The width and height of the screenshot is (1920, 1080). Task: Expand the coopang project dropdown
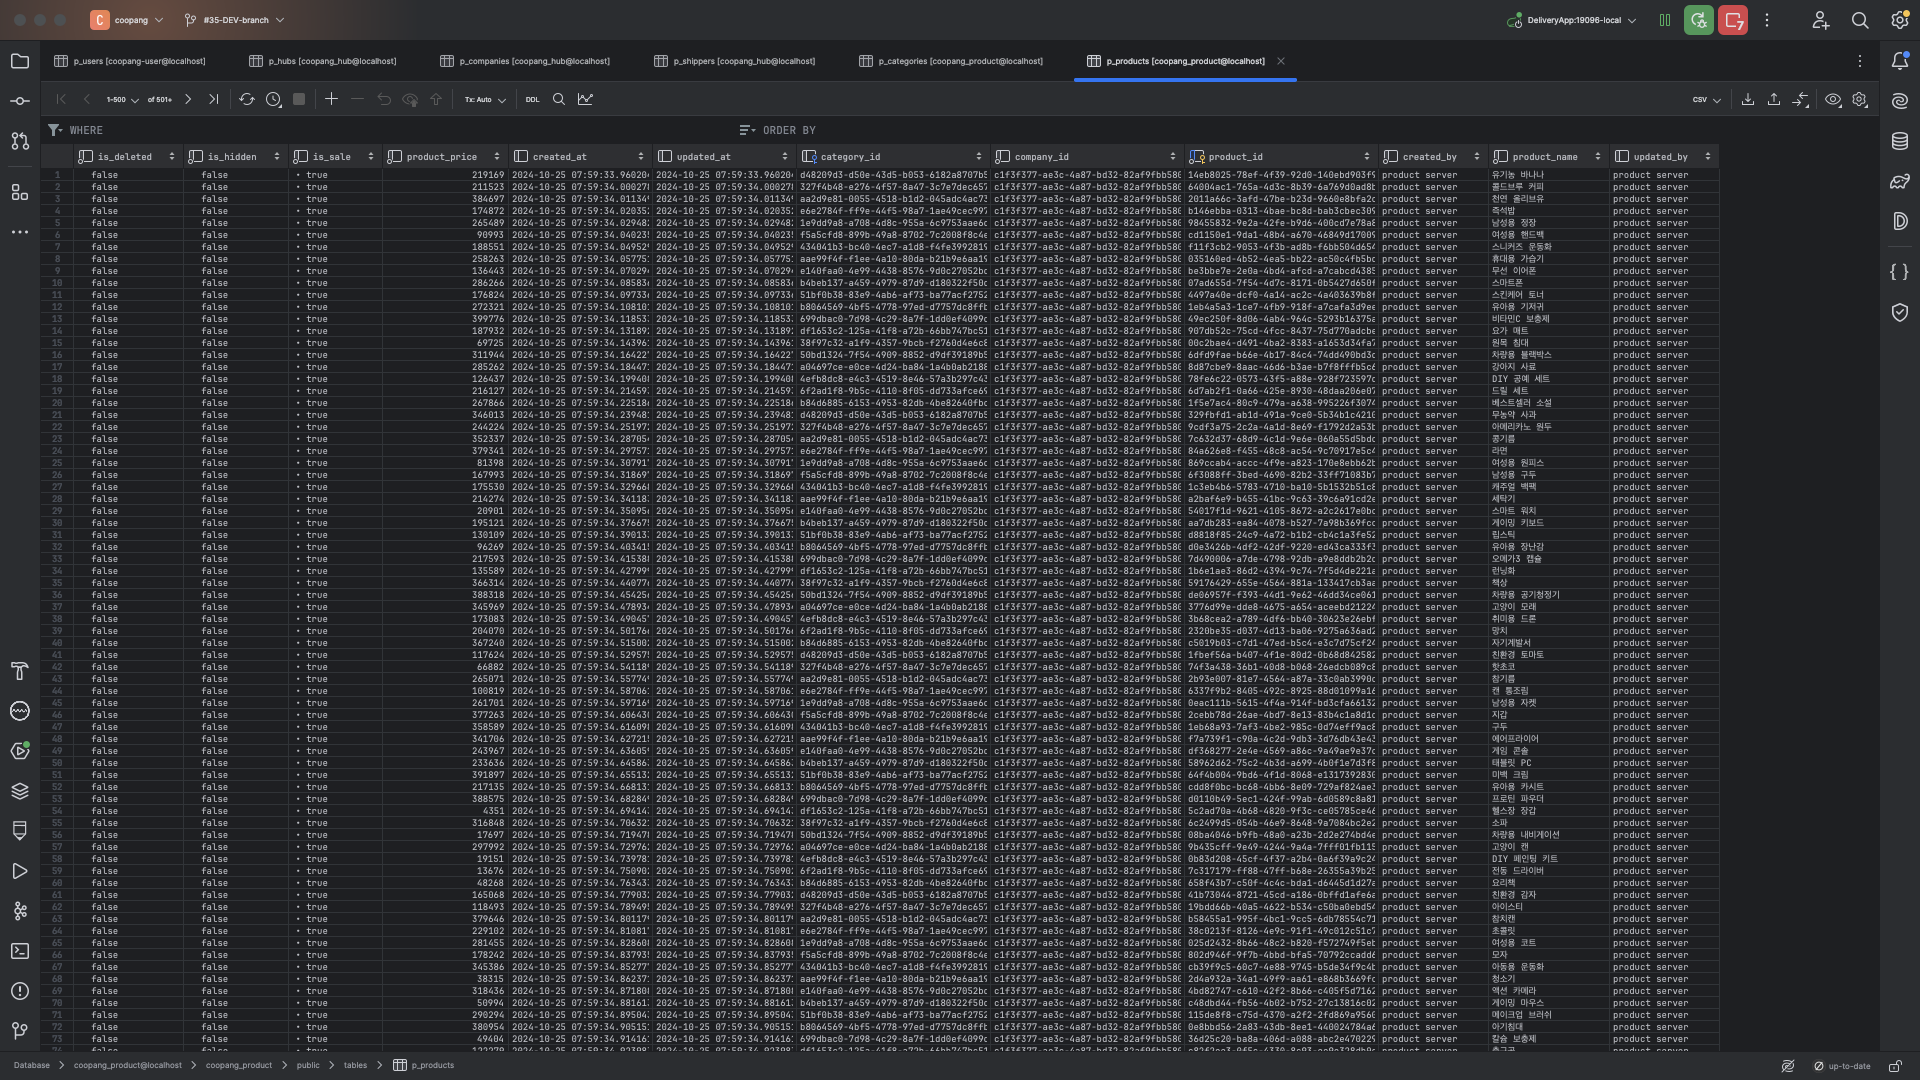pos(127,20)
